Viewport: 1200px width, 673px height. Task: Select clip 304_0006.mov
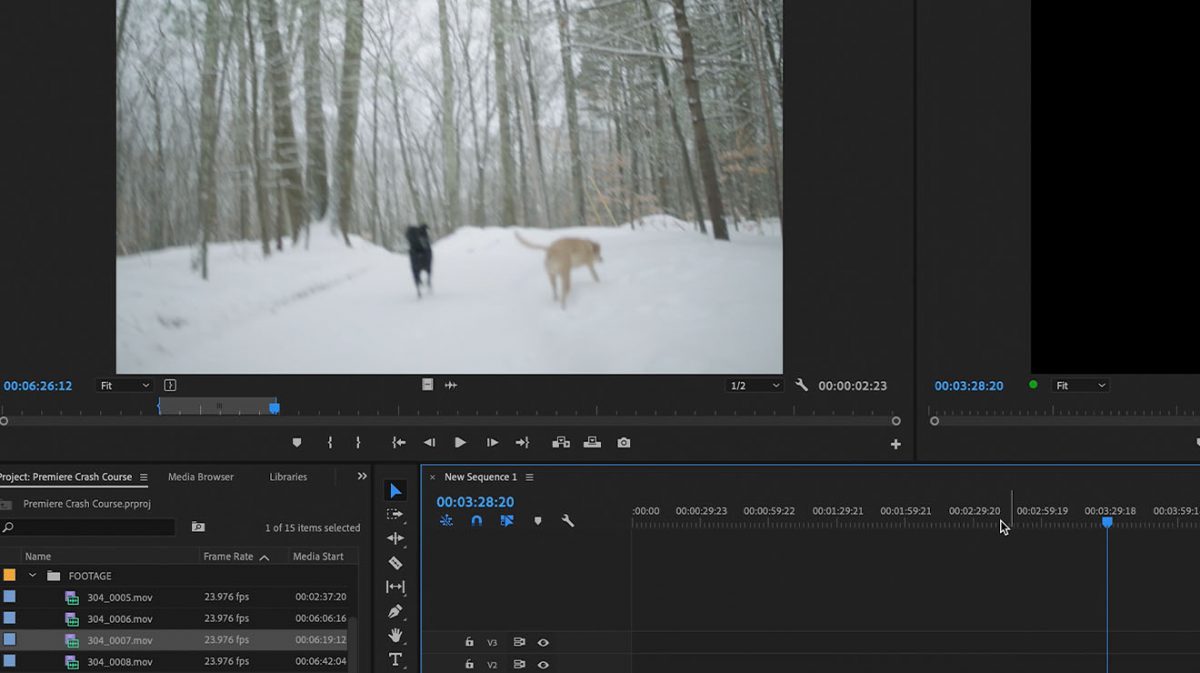tap(119, 619)
